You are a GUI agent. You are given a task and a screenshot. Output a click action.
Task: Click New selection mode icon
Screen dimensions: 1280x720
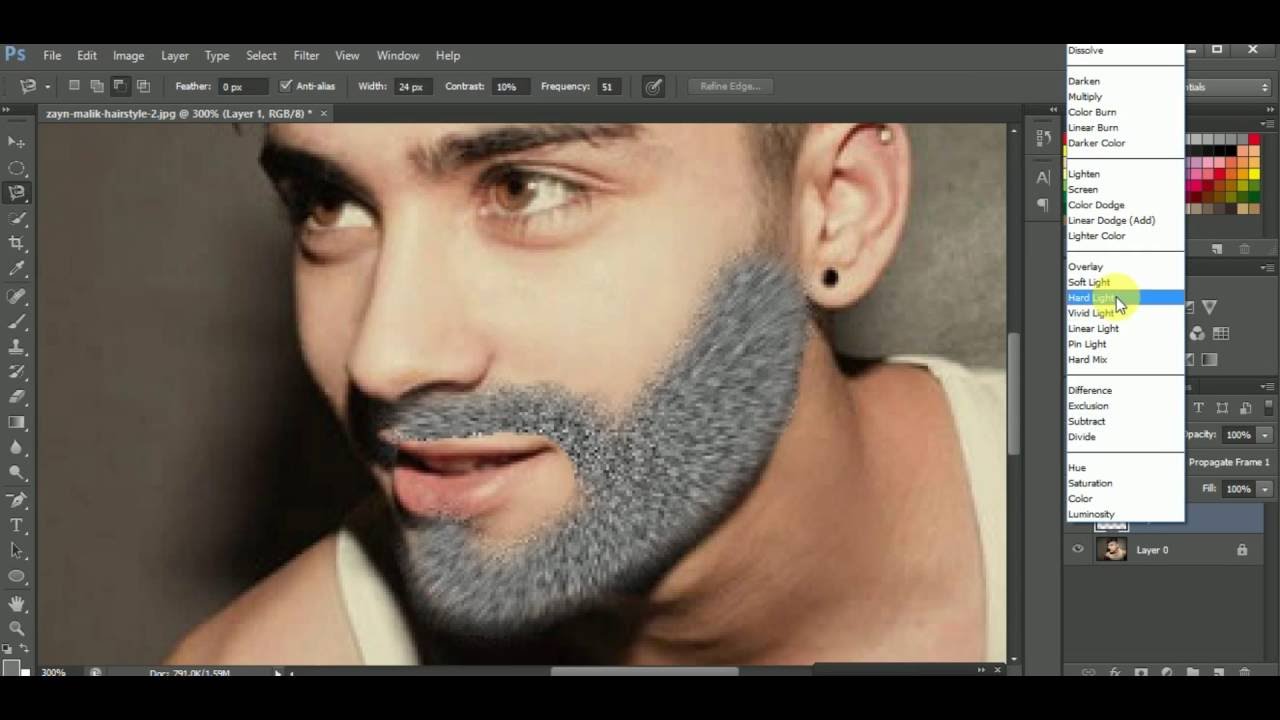(x=74, y=86)
